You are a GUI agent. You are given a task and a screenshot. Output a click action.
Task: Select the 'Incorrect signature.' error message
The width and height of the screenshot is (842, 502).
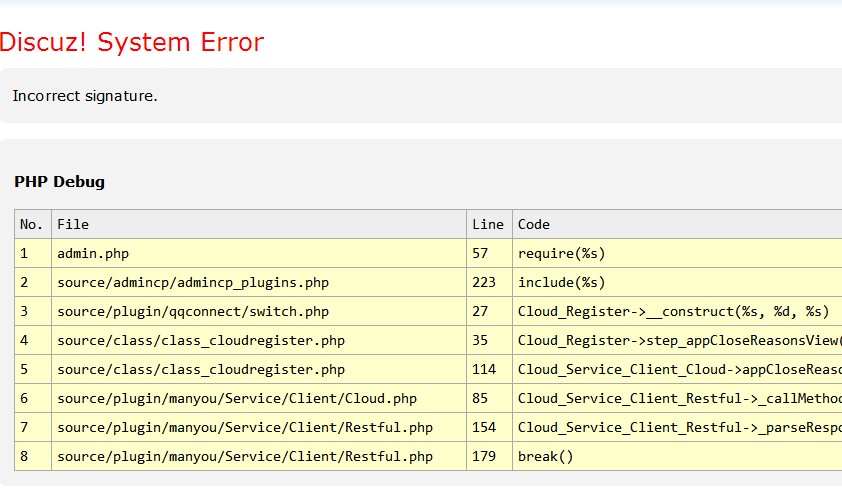[x=85, y=96]
